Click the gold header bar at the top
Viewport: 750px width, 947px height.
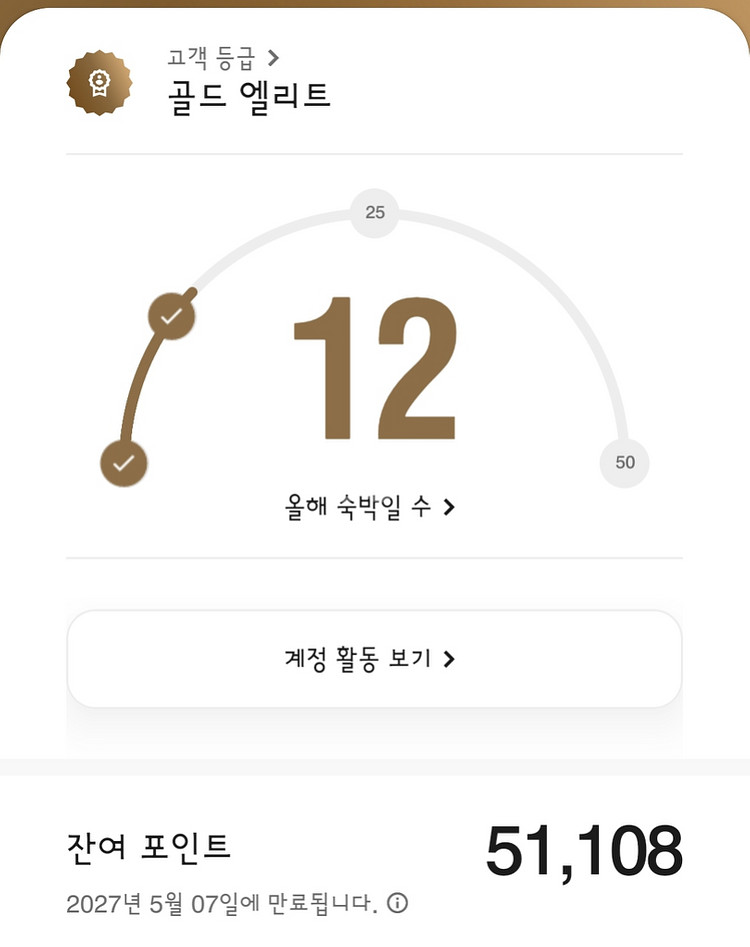[x=374, y=4]
